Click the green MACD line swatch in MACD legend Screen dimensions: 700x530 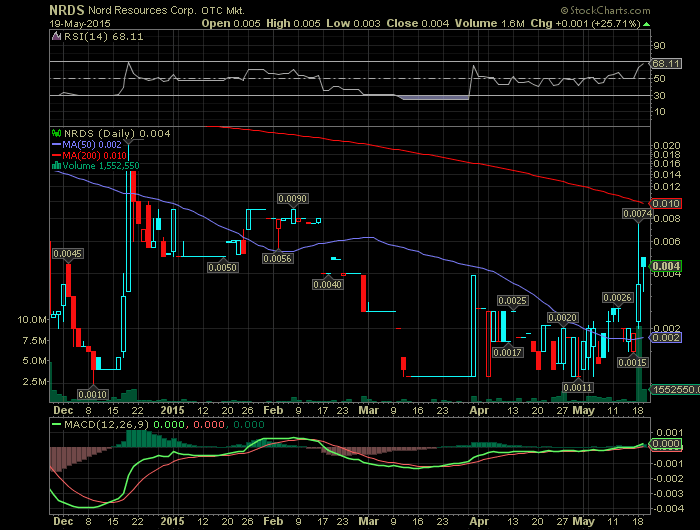tap(56, 424)
